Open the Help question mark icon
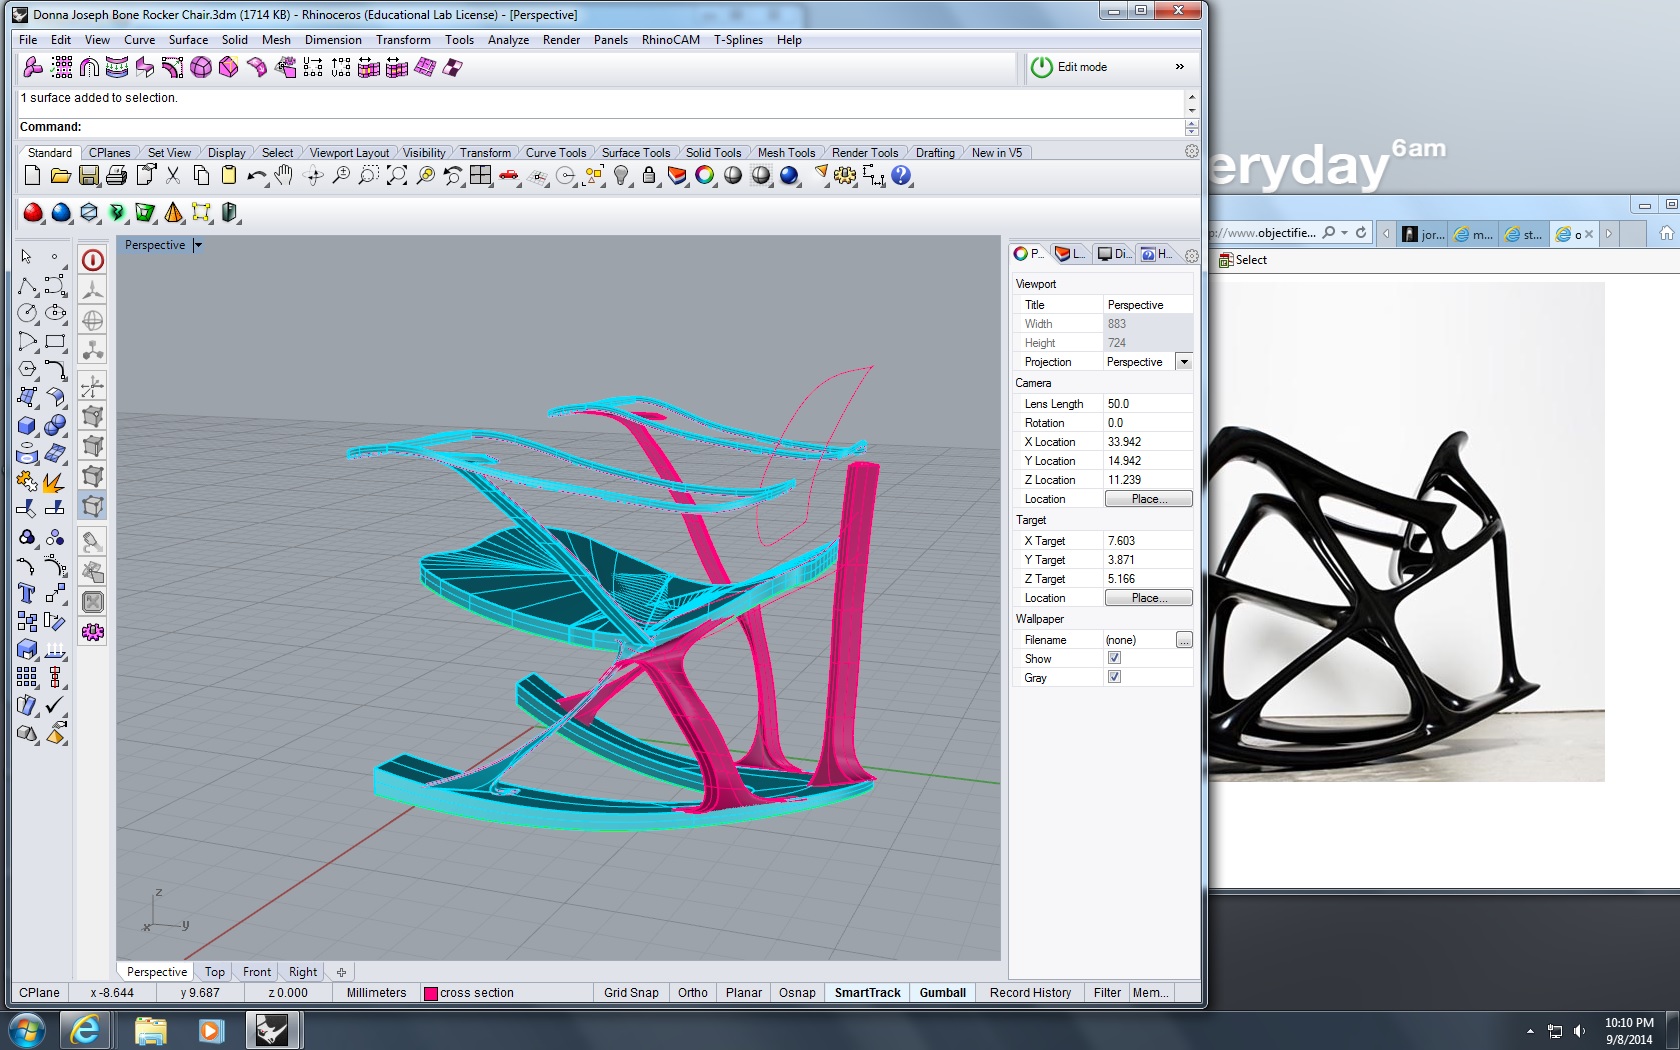The image size is (1680, 1050). pyautogui.click(x=901, y=176)
